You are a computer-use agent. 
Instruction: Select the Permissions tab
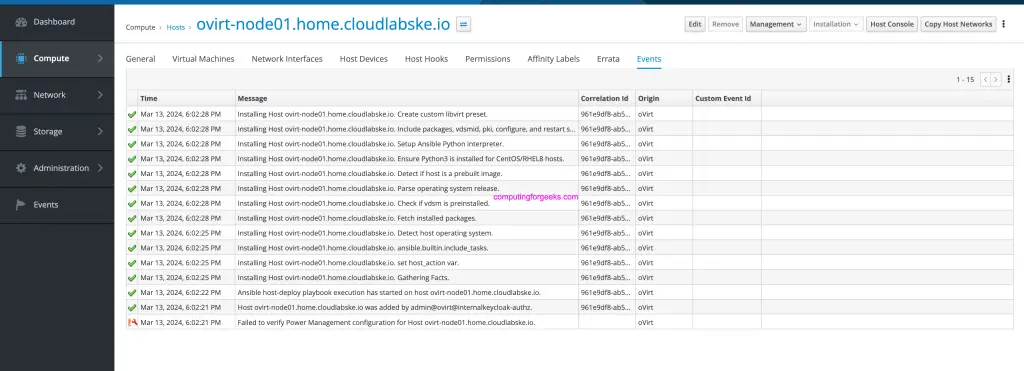tap(488, 59)
